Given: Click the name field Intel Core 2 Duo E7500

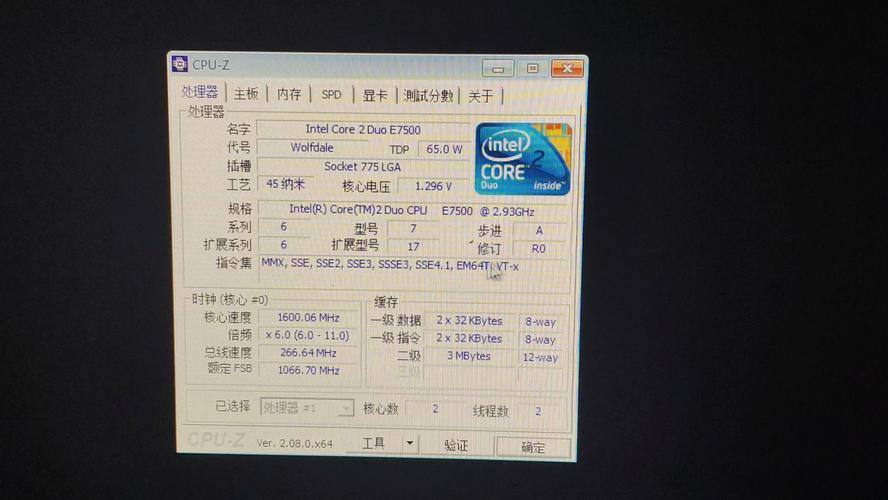Looking at the screenshot, I should 363,129.
